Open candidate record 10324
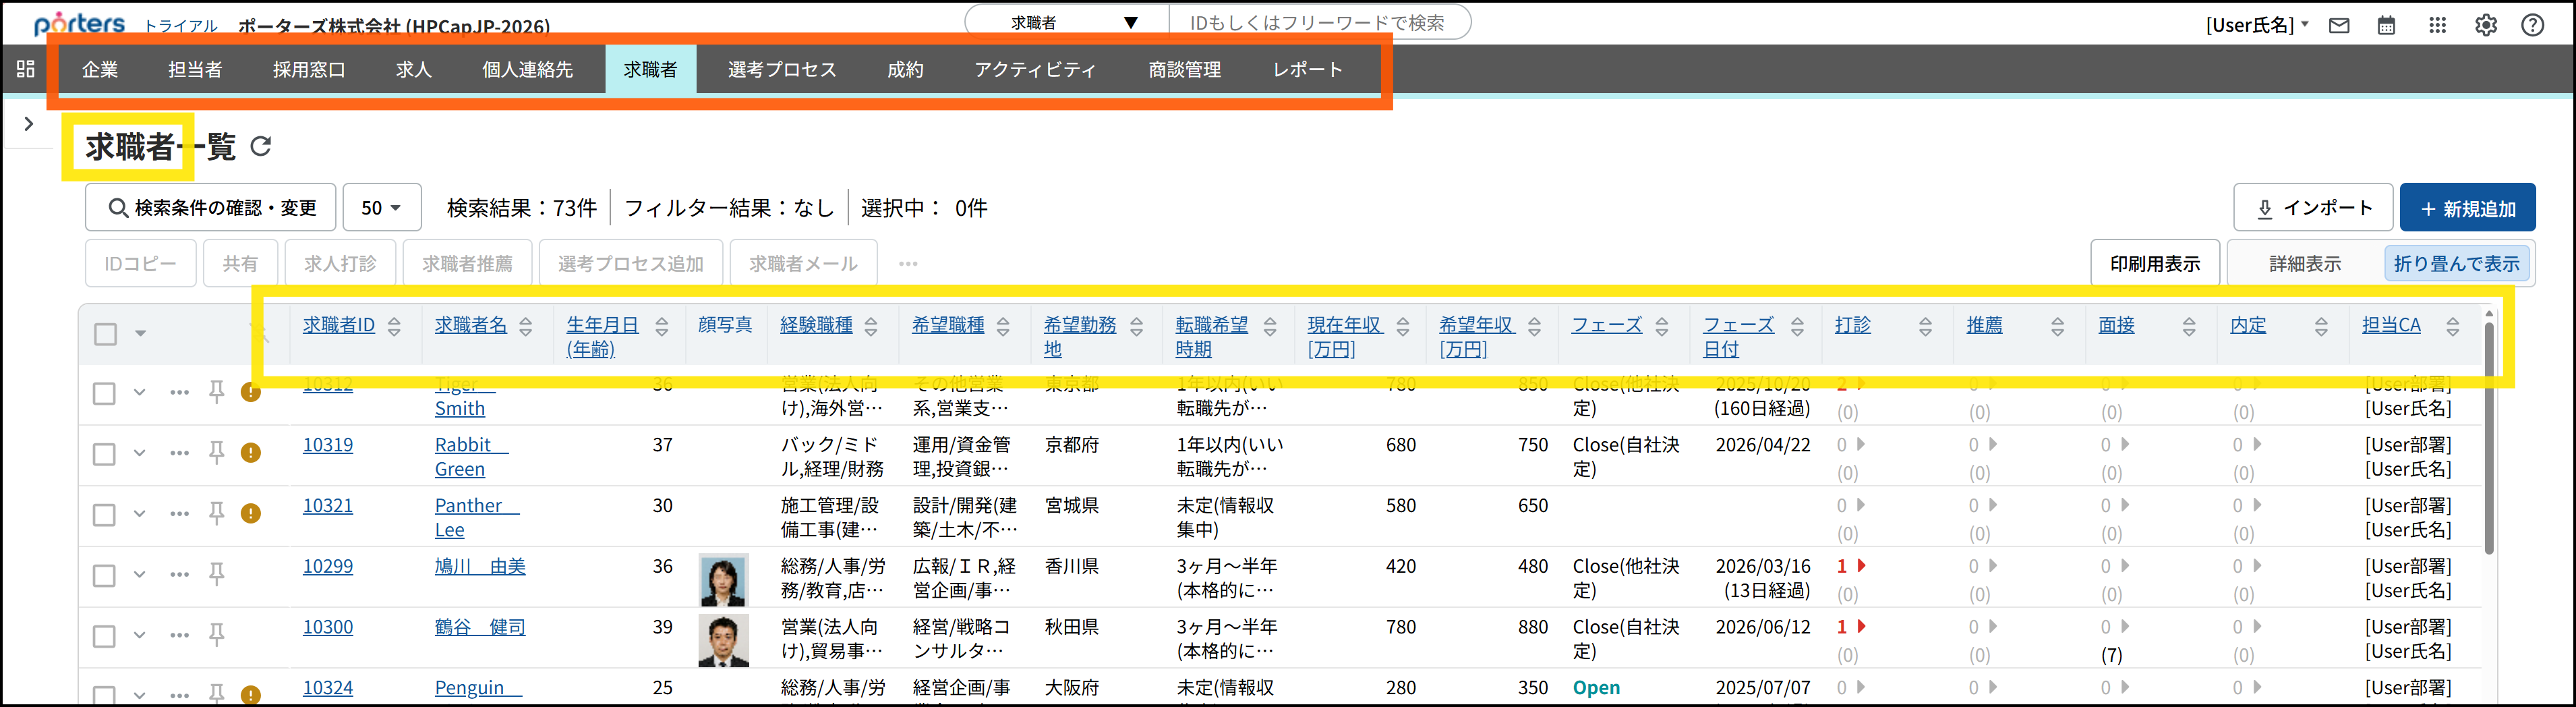 coord(327,687)
